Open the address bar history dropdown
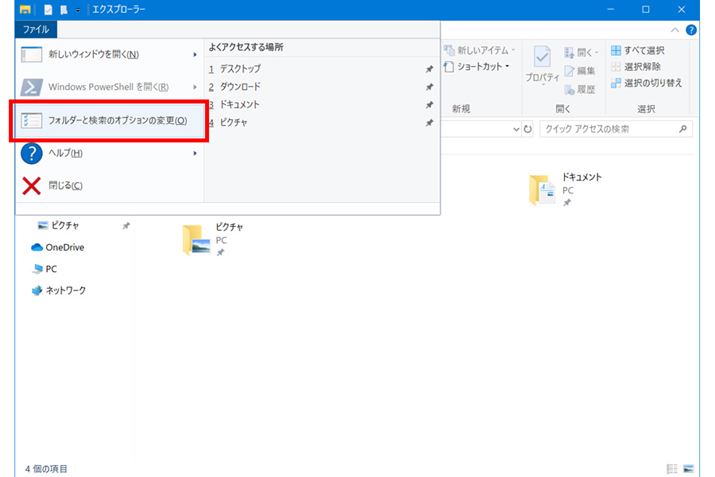The image size is (715, 477). (x=516, y=130)
